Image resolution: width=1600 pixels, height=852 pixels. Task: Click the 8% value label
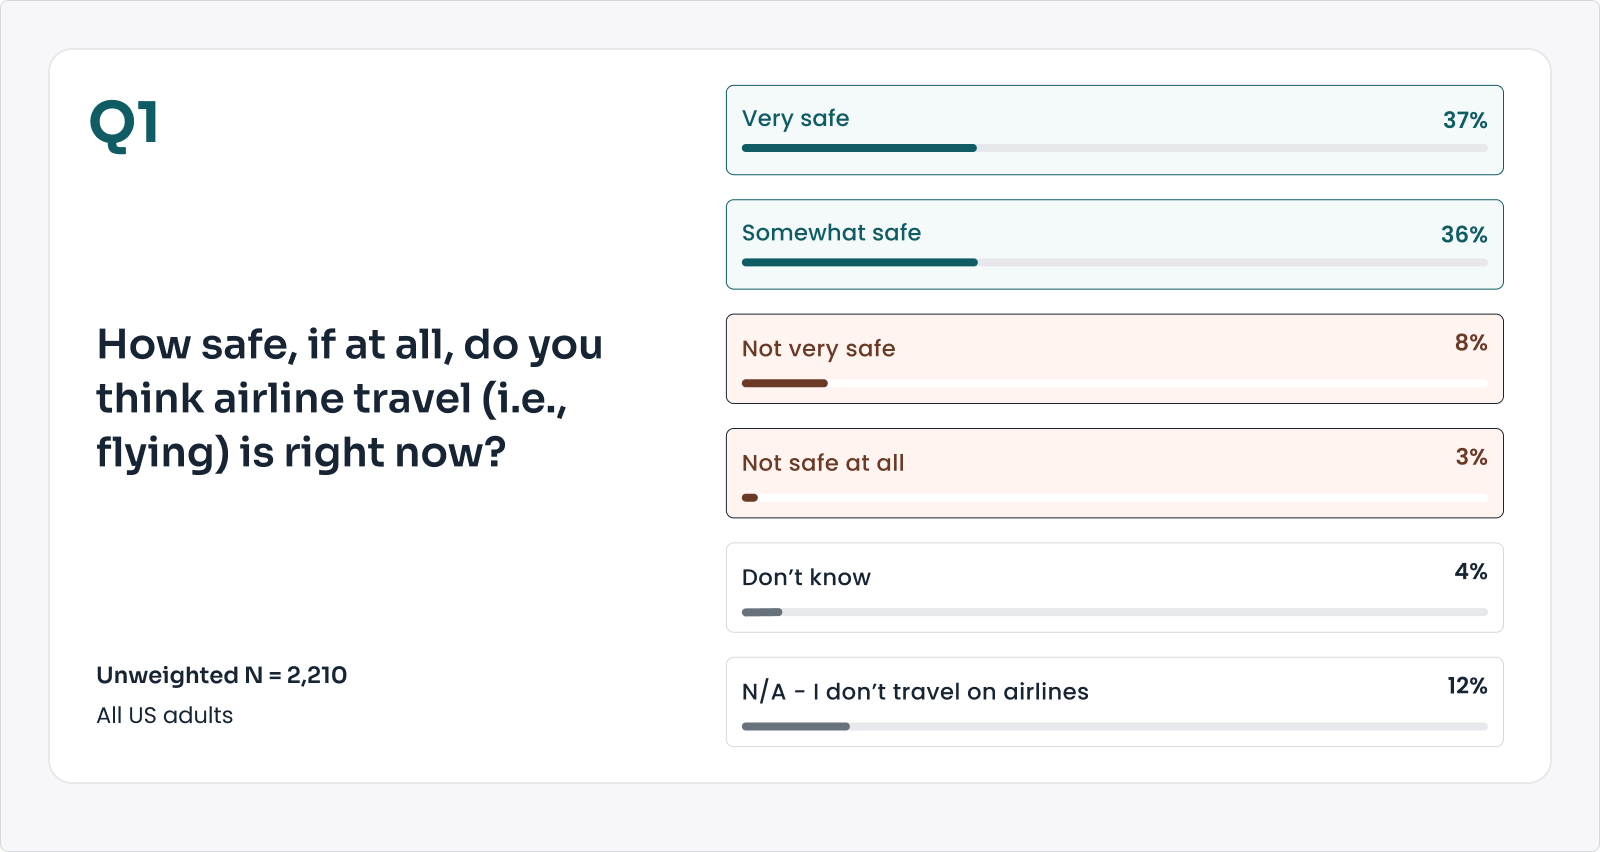point(1470,343)
